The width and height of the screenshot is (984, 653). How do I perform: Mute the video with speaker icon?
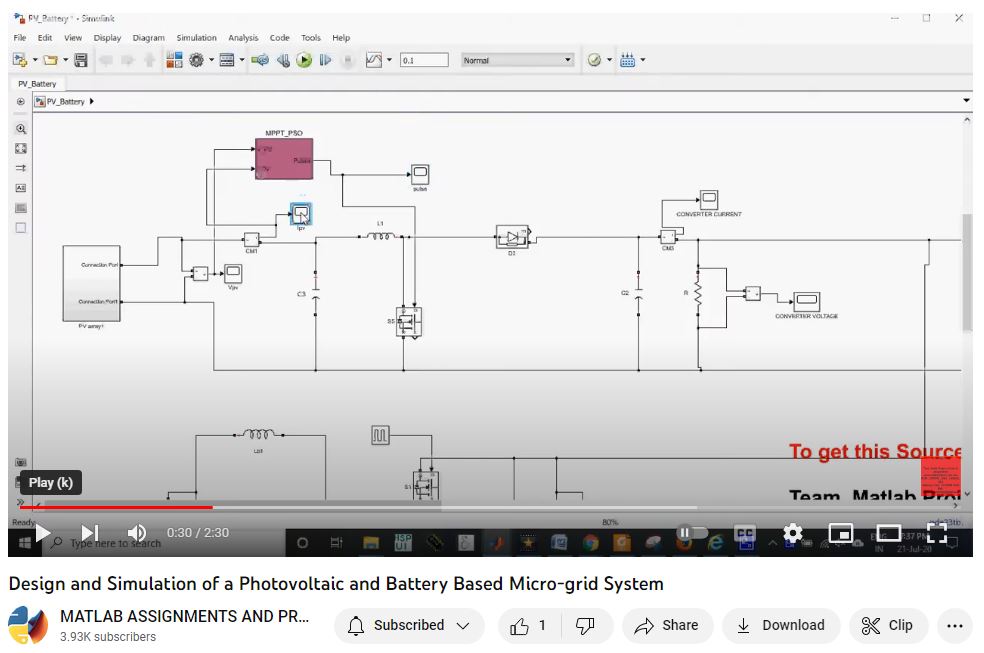tap(136, 533)
